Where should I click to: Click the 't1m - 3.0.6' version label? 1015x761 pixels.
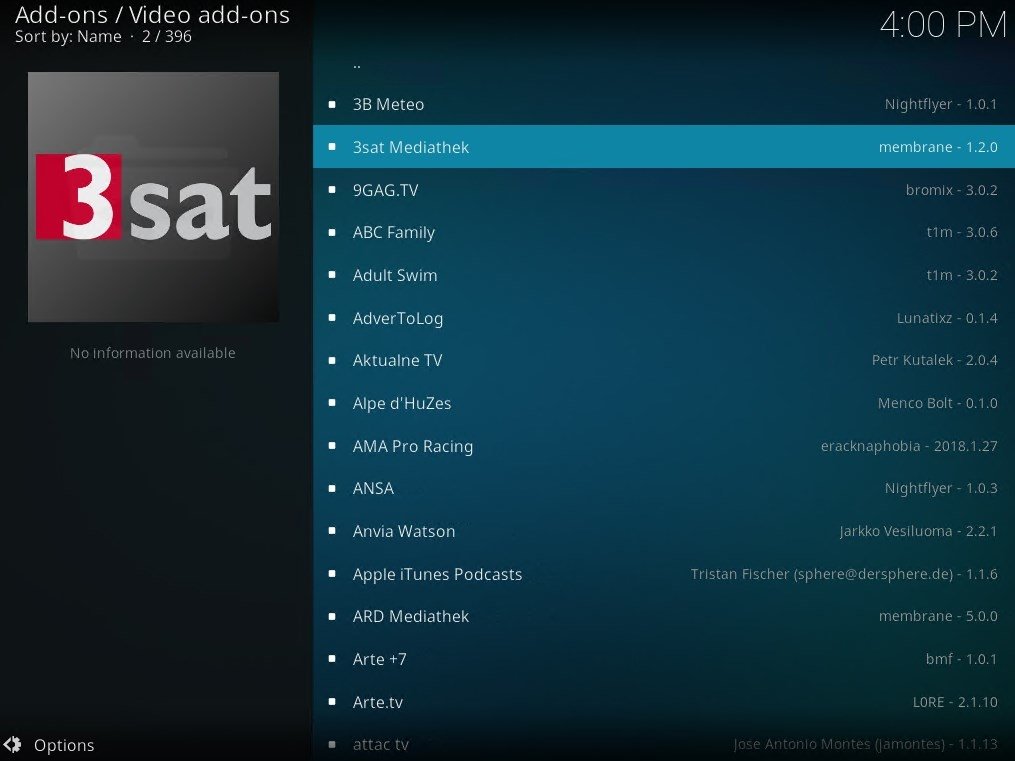(x=962, y=232)
